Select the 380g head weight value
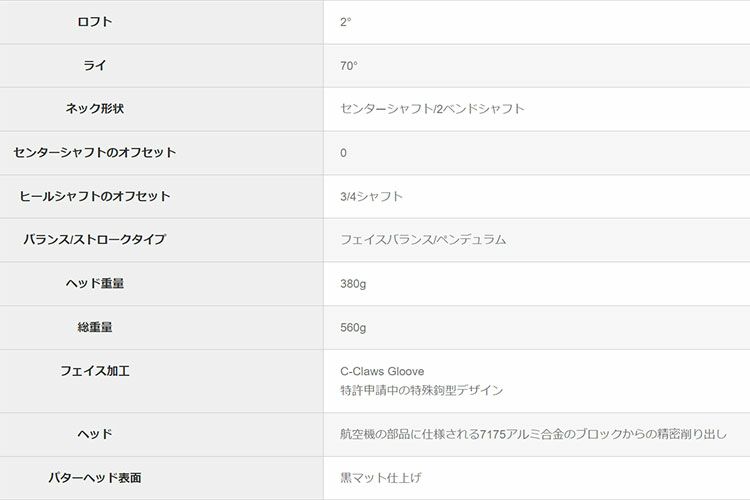 pyautogui.click(x=353, y=284)
